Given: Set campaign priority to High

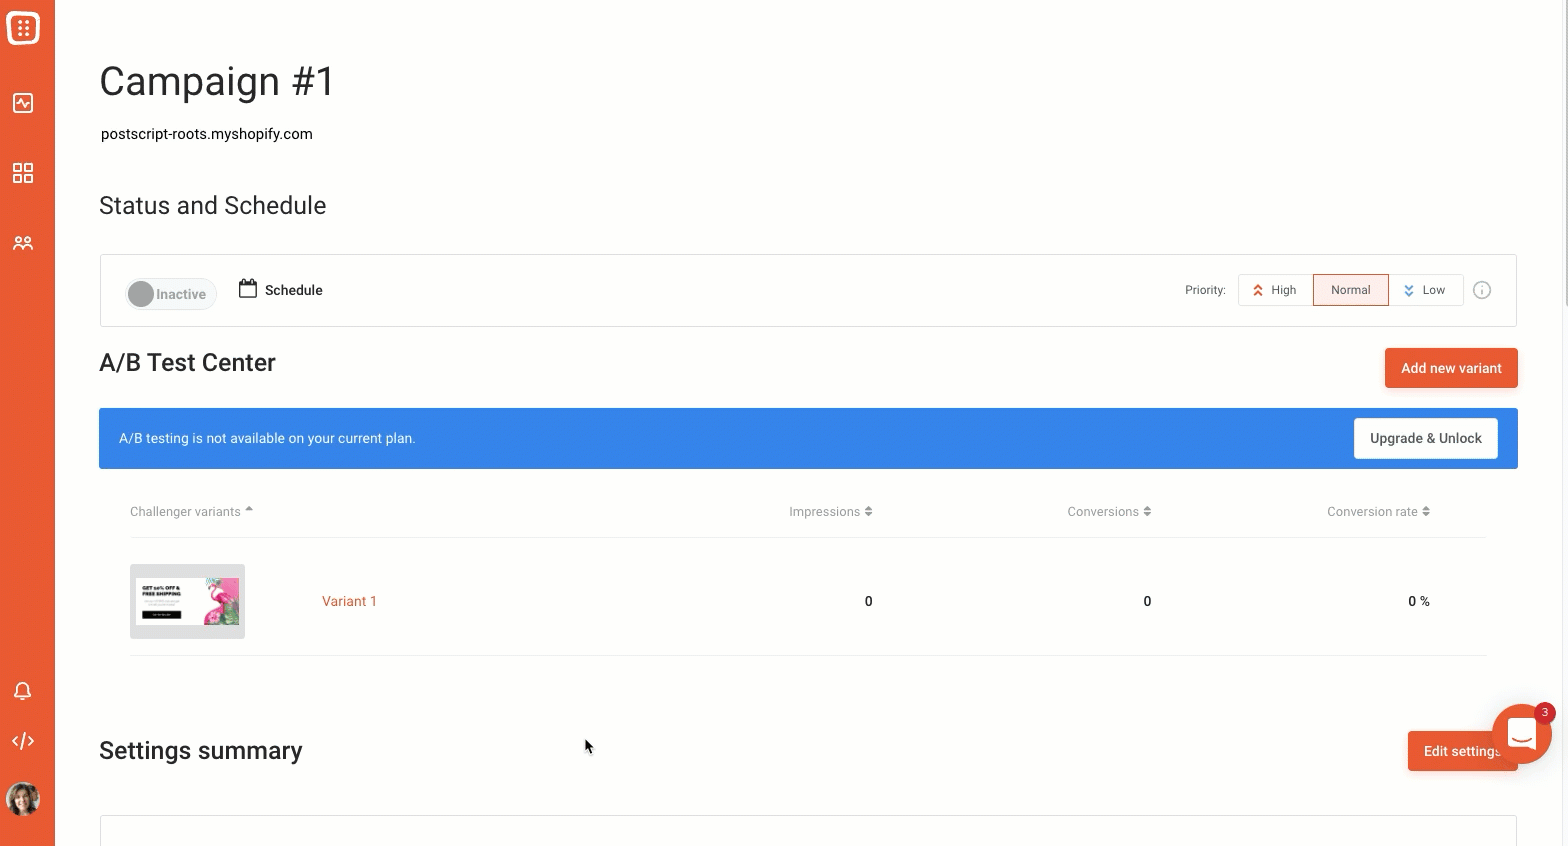Looking at the screenshot, I should (1275, 290).
